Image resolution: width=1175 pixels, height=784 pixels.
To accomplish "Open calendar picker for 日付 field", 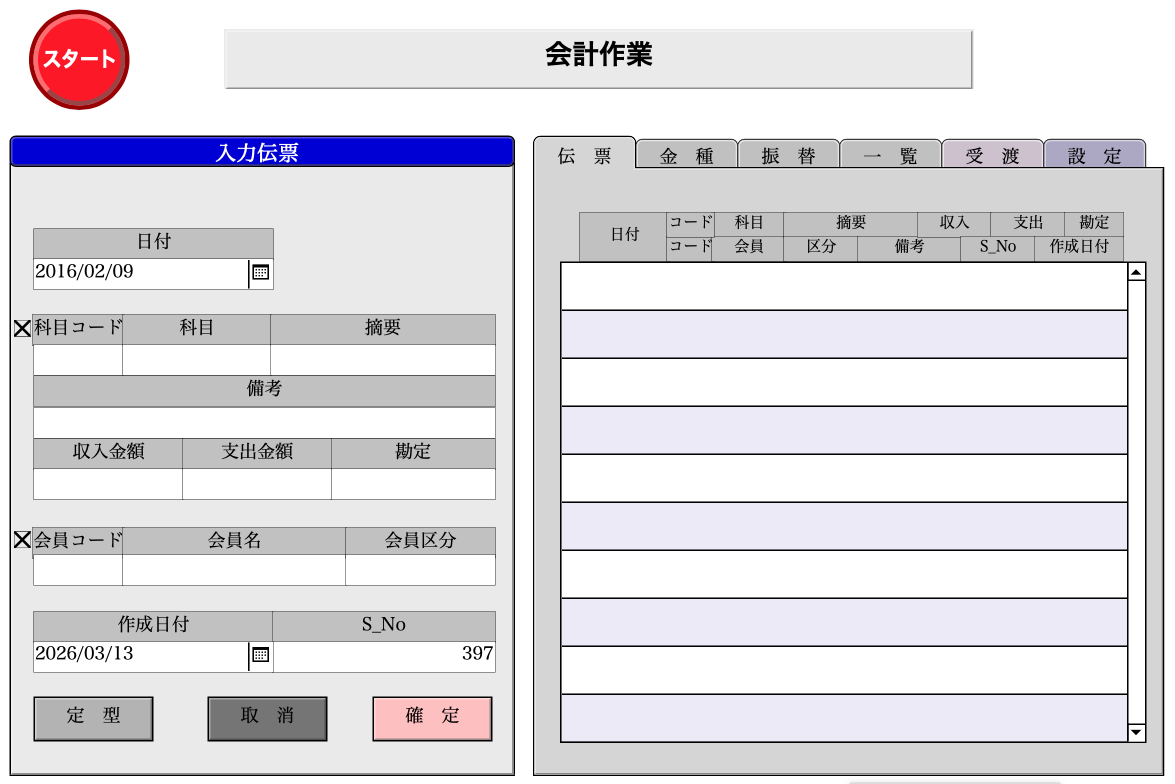I will pos(260,272).
